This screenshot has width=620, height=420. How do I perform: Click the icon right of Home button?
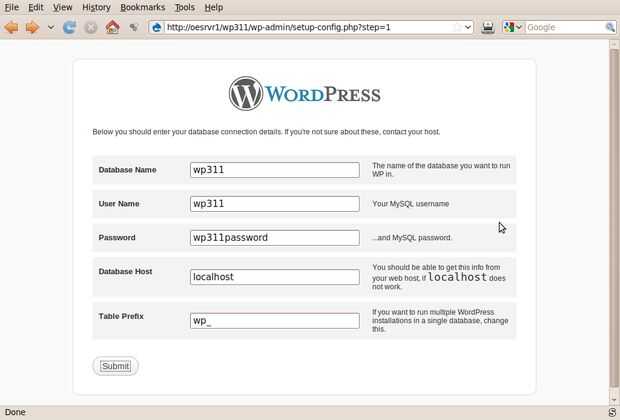pos(134,27)
